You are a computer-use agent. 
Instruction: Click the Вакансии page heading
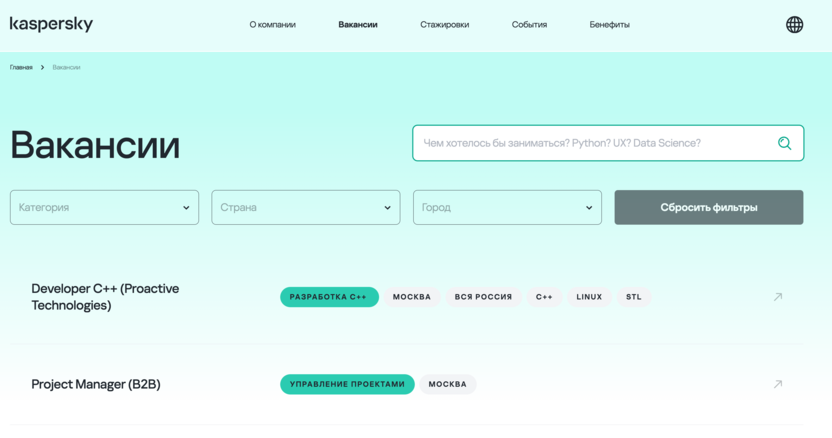point(96,144)
